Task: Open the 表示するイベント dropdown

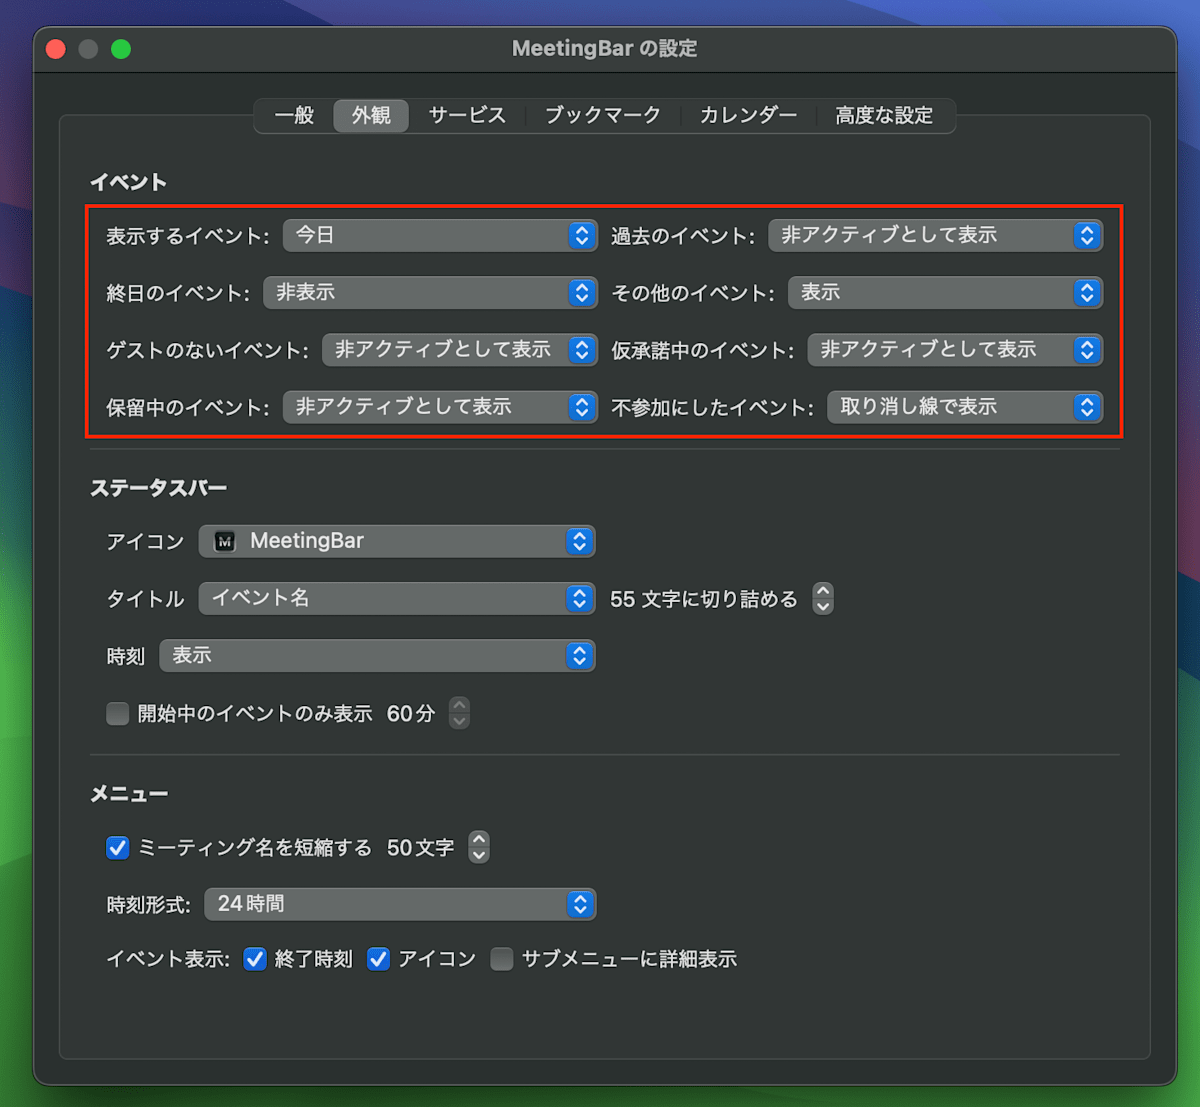Action: click(x=440, y=235)
